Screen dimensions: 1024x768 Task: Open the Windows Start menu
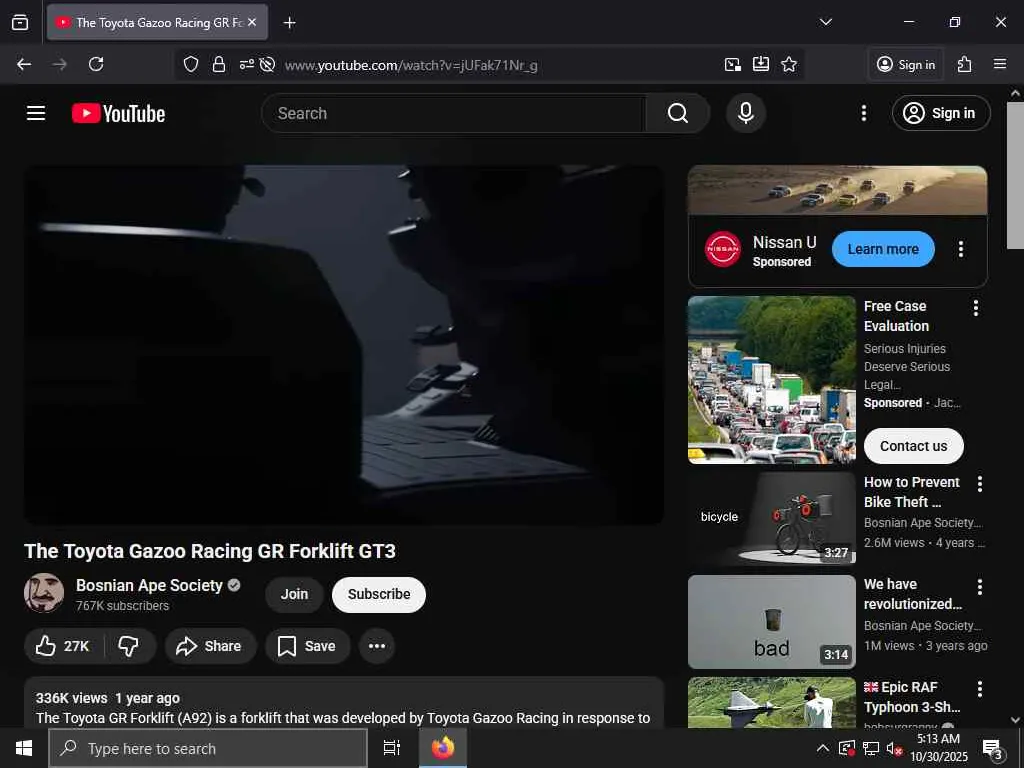[x=24, y=748]
